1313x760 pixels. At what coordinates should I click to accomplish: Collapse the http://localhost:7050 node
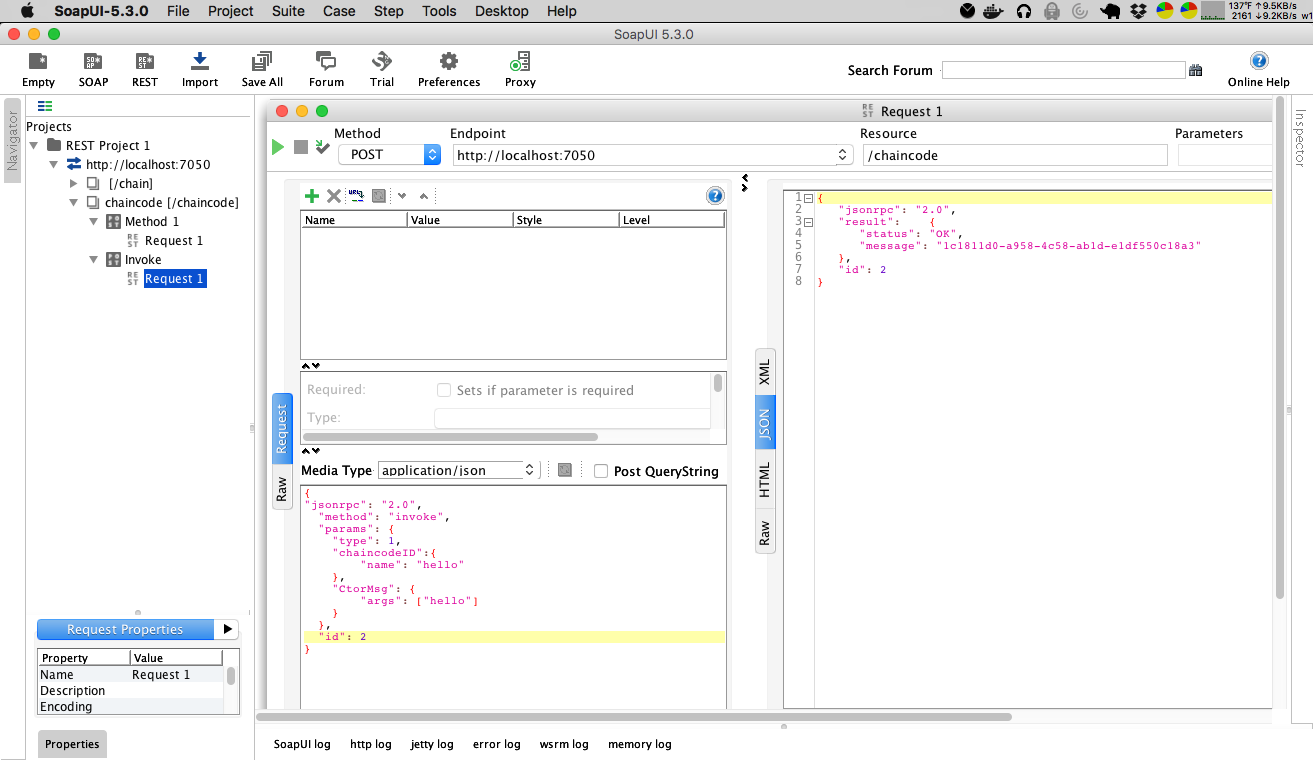click(54, 164)
